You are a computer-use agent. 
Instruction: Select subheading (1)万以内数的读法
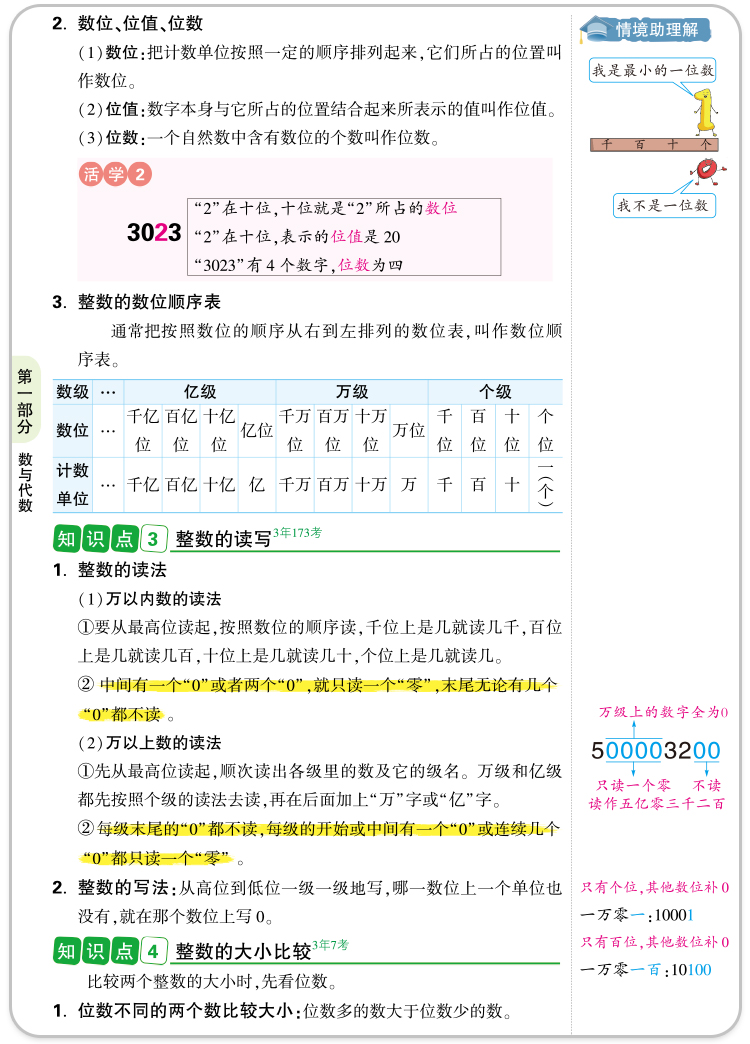[149, 599]
